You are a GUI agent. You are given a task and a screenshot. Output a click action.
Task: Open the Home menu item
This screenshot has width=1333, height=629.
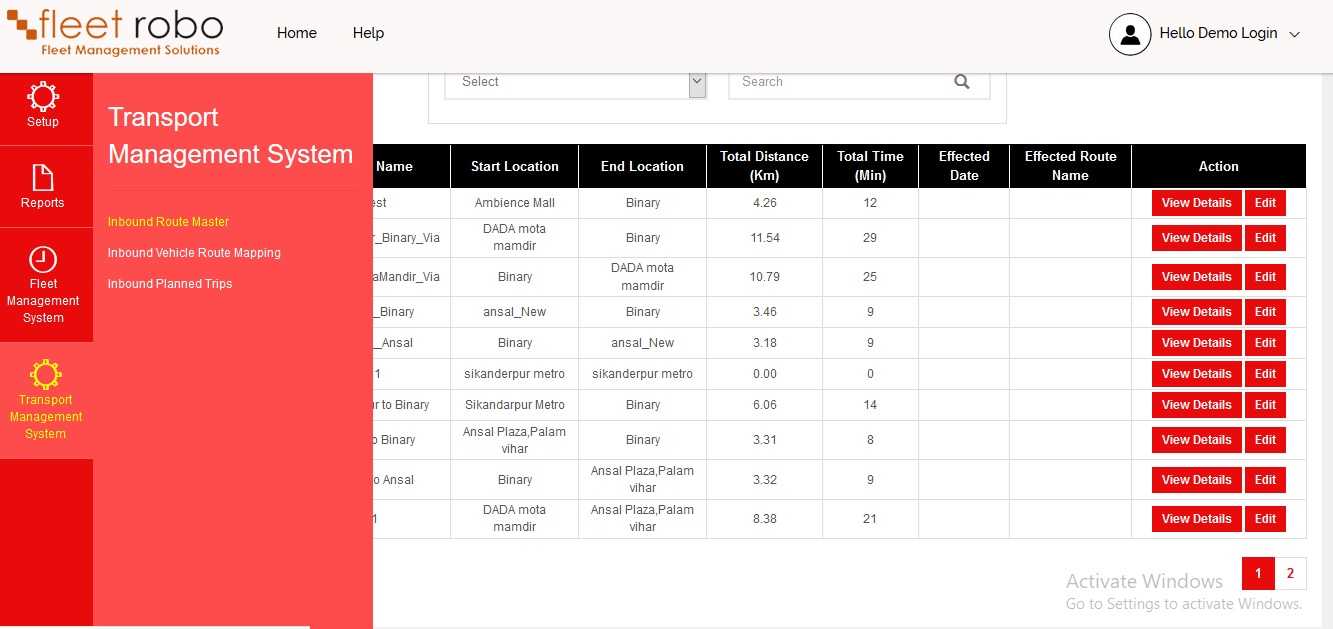[297, 33]
